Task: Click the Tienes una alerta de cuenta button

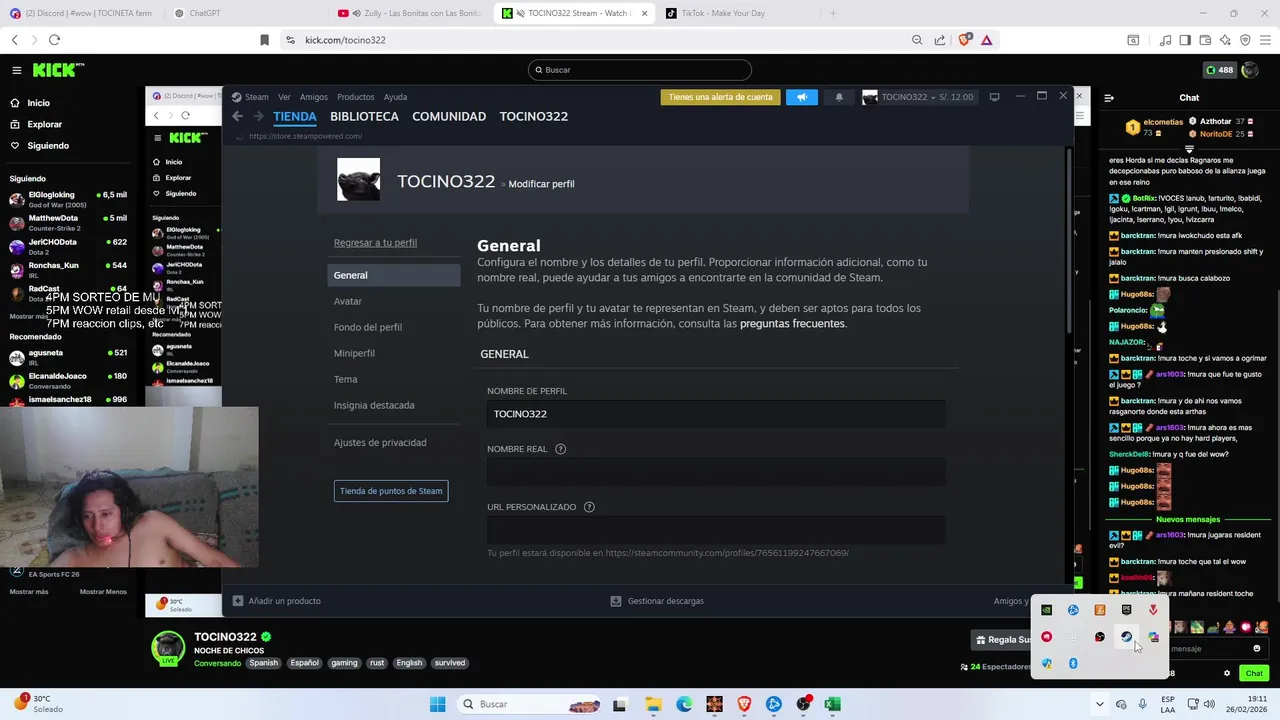Action: click(x=720, y=97)
